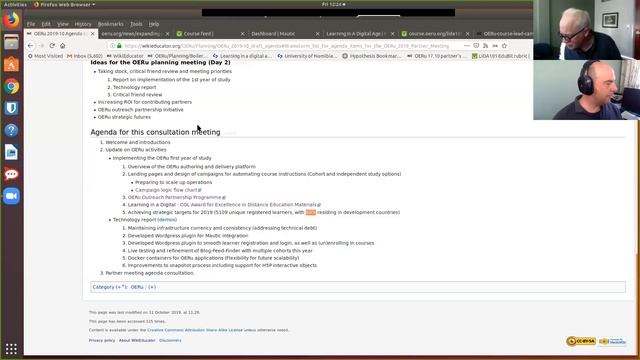Screen dimensions: 640x360
Task: Open the Most Visited bookmark folder
Action: pyautogui.click(x=45, y=56)
